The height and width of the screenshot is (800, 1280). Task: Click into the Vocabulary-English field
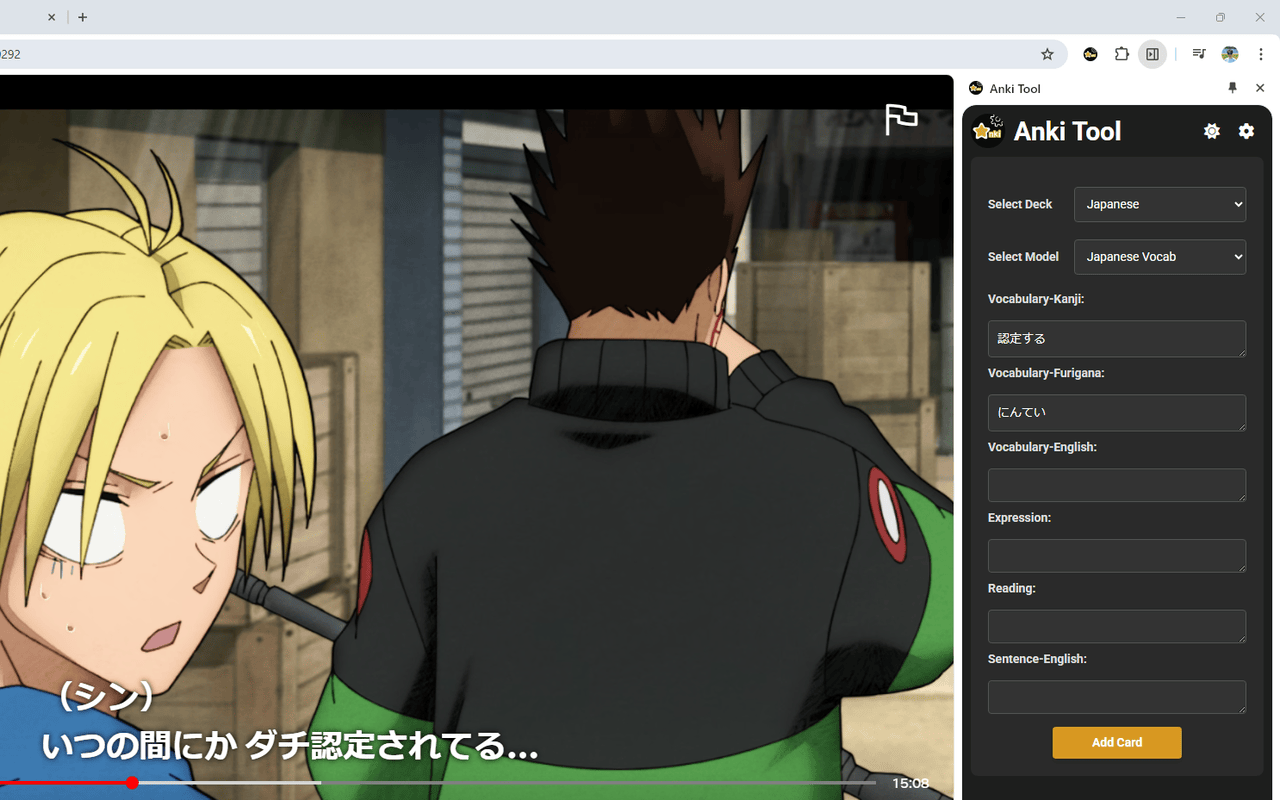(x=1117, y=485)
